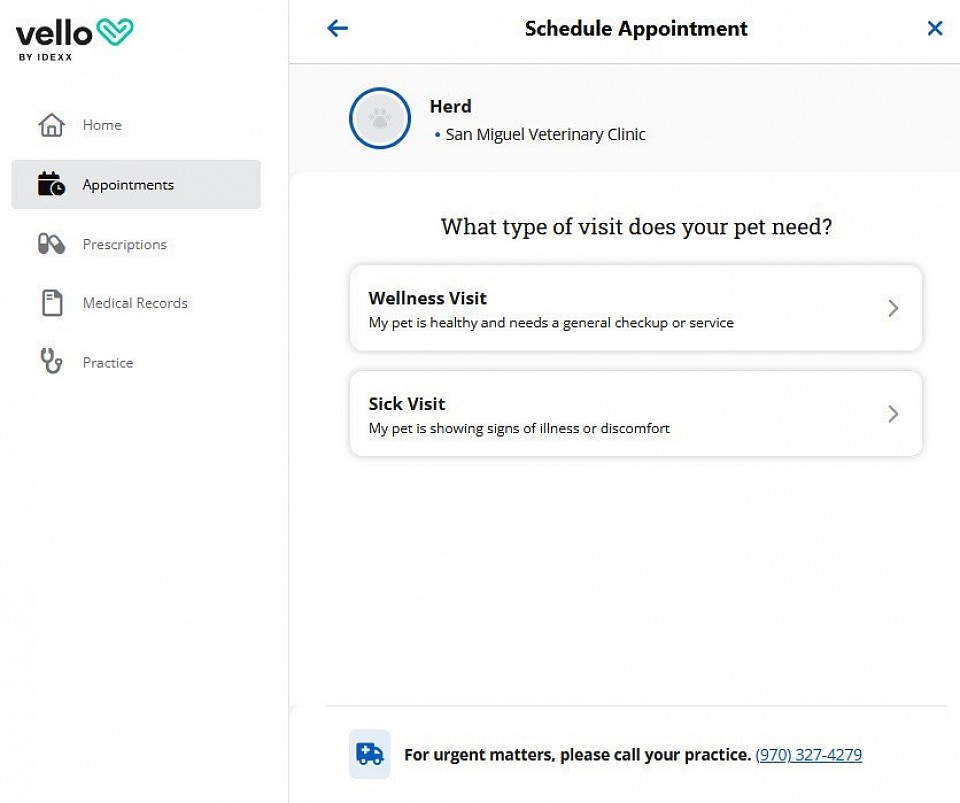Click Herd's paw avatar
This screenshot has width=960, height=803.
point(380,118)
